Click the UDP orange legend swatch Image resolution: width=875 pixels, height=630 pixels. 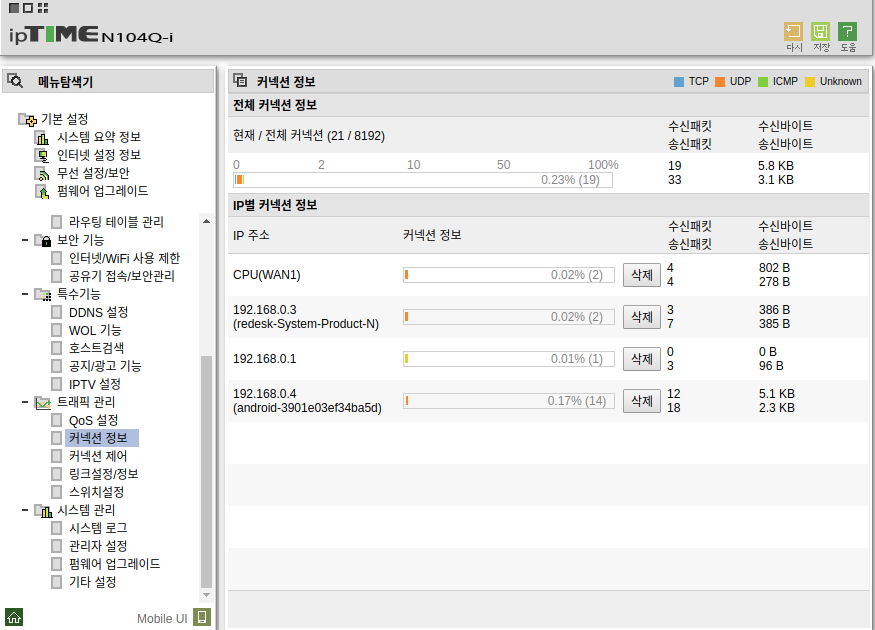click(720, 82)
